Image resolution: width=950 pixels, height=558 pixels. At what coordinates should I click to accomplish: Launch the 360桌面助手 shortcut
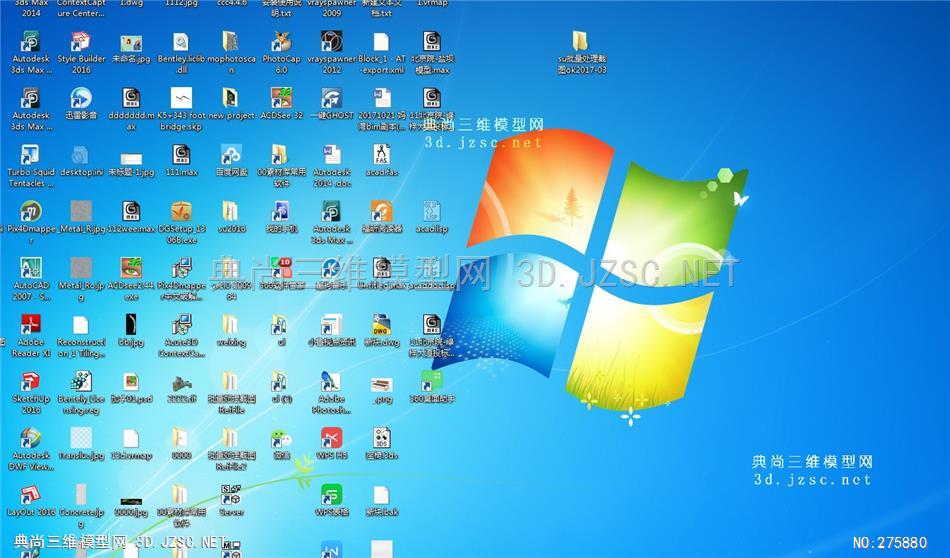[431, 382]
